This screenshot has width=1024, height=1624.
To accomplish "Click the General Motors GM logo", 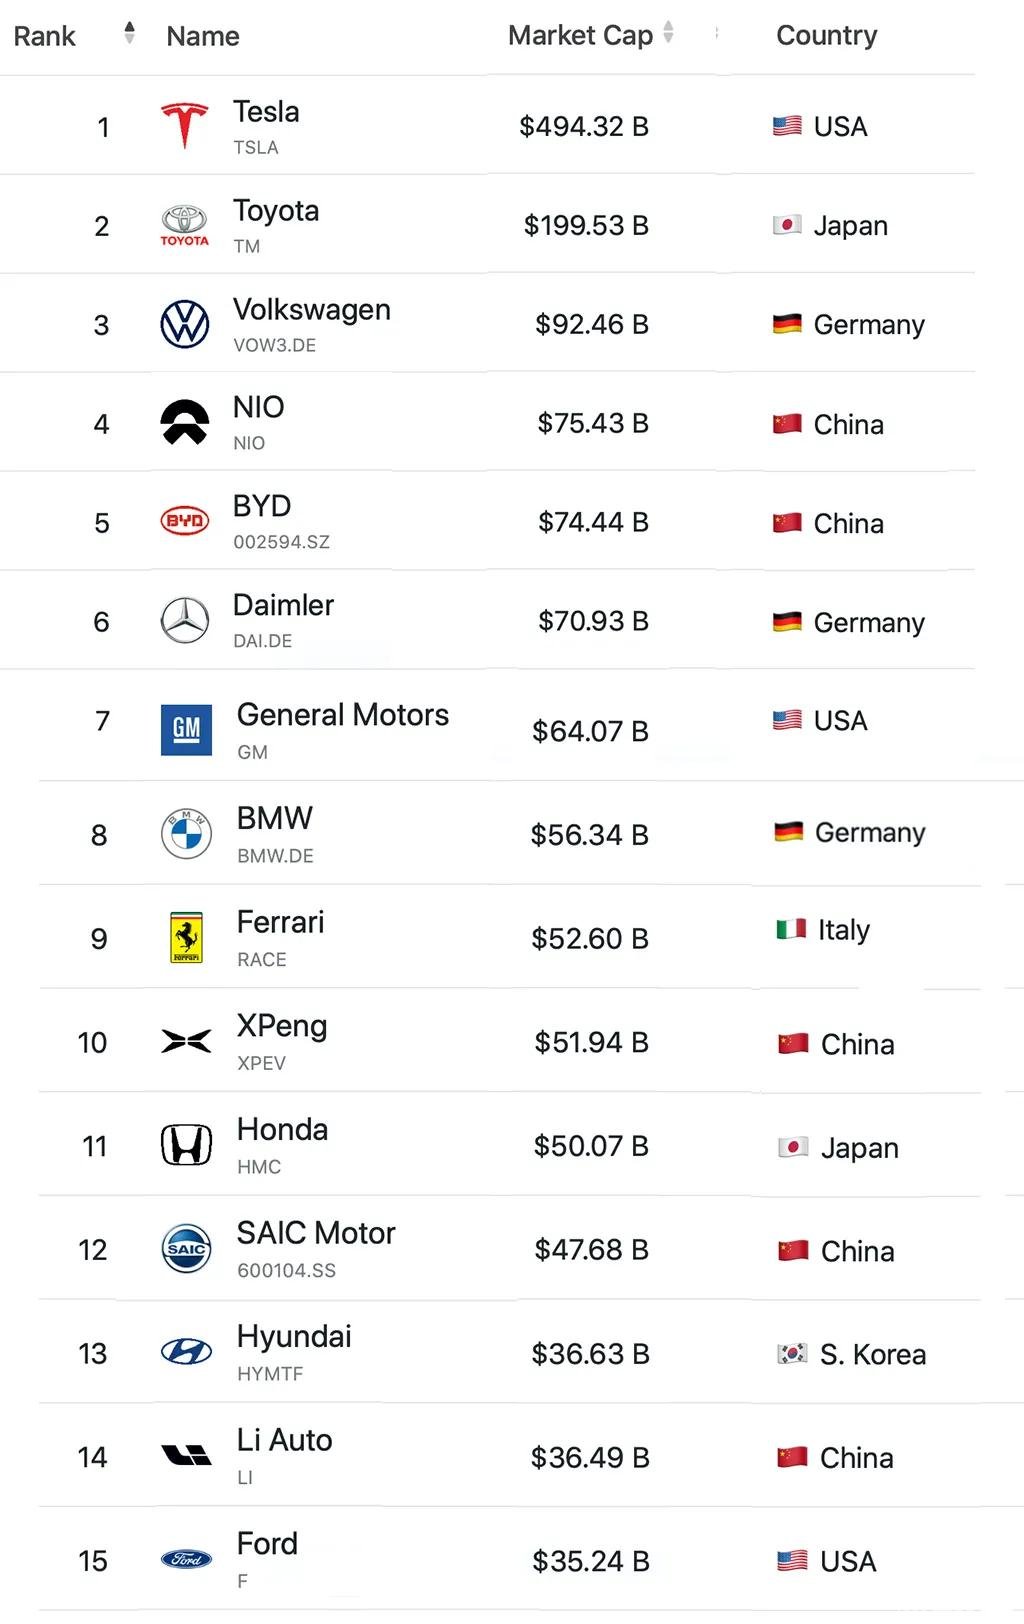I will [186, 730].
